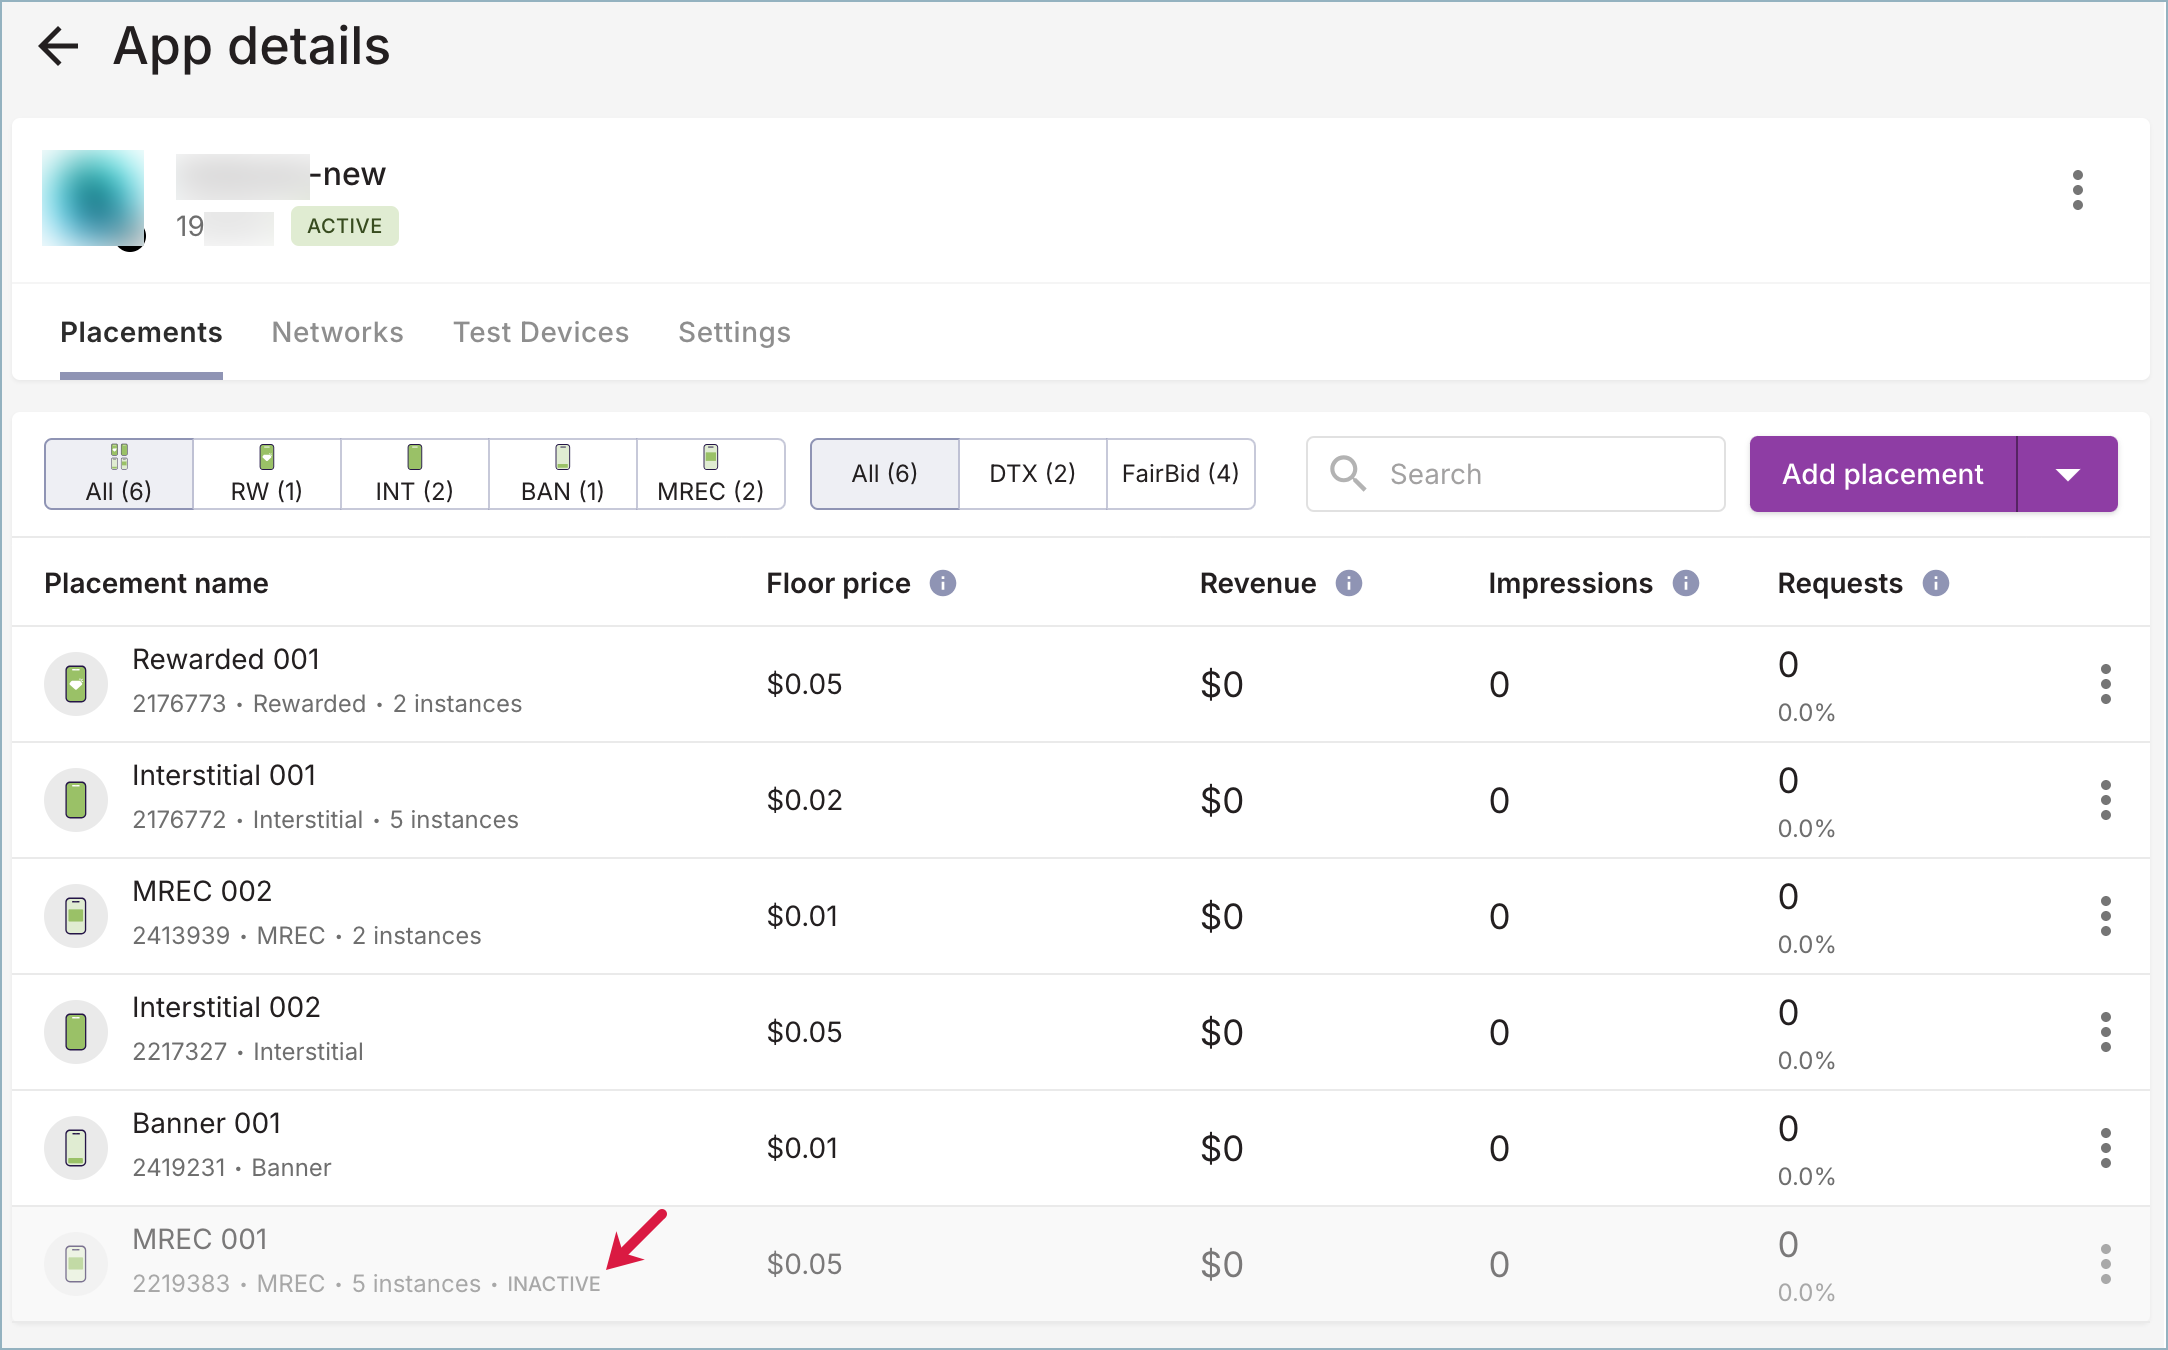
Task: Open the kebab menu for MREC 001
Action: (2105, 1264)
